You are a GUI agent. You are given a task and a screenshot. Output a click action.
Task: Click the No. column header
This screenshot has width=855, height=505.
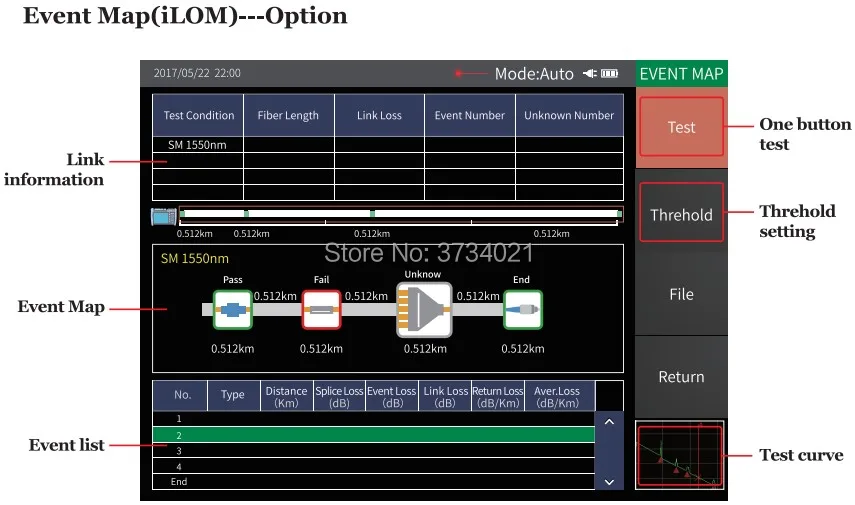tap(180, 395)
